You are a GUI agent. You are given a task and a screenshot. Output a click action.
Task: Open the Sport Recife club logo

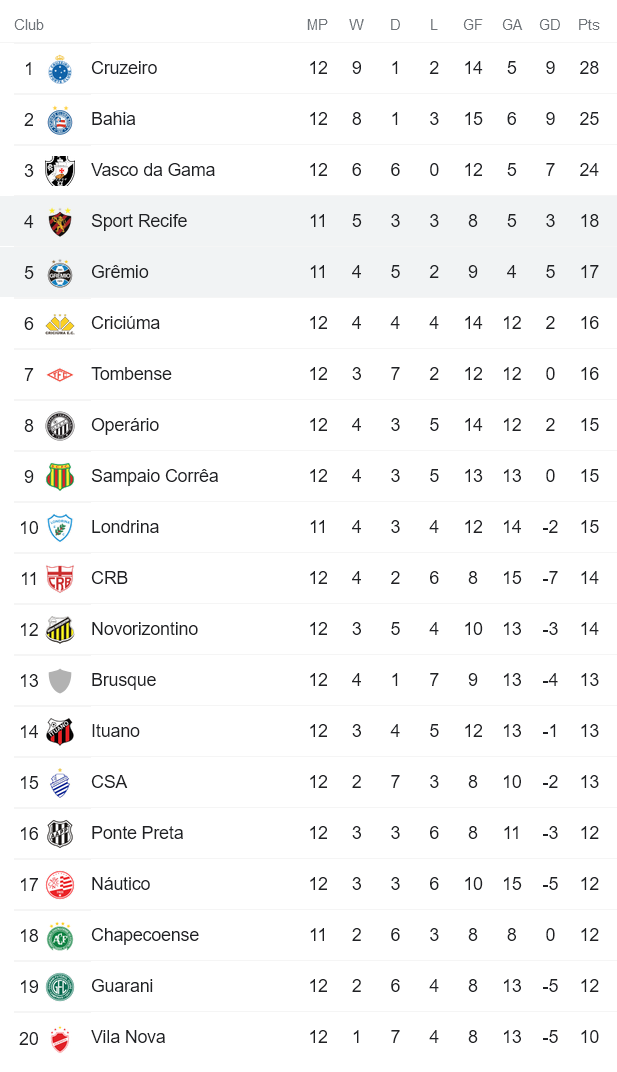click(60, 221)
